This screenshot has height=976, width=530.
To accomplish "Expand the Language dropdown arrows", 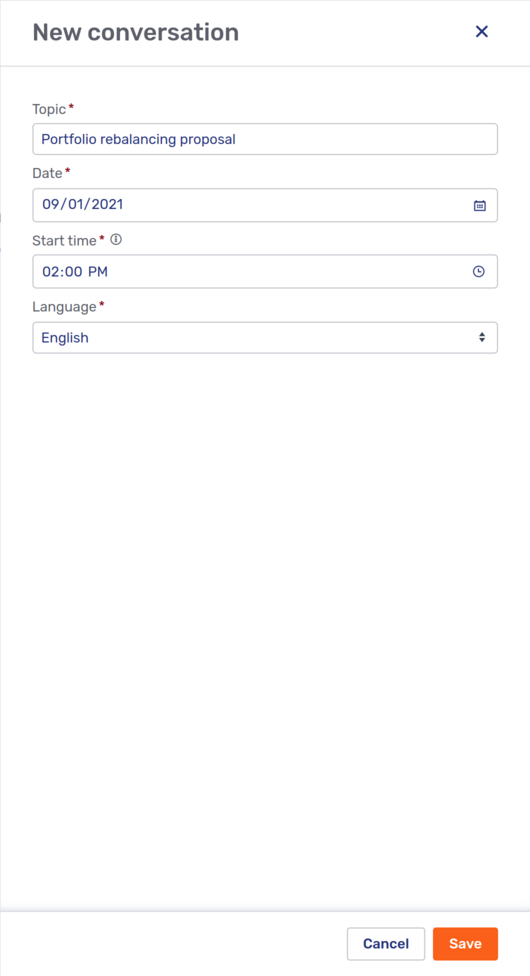I will (481, 337).
